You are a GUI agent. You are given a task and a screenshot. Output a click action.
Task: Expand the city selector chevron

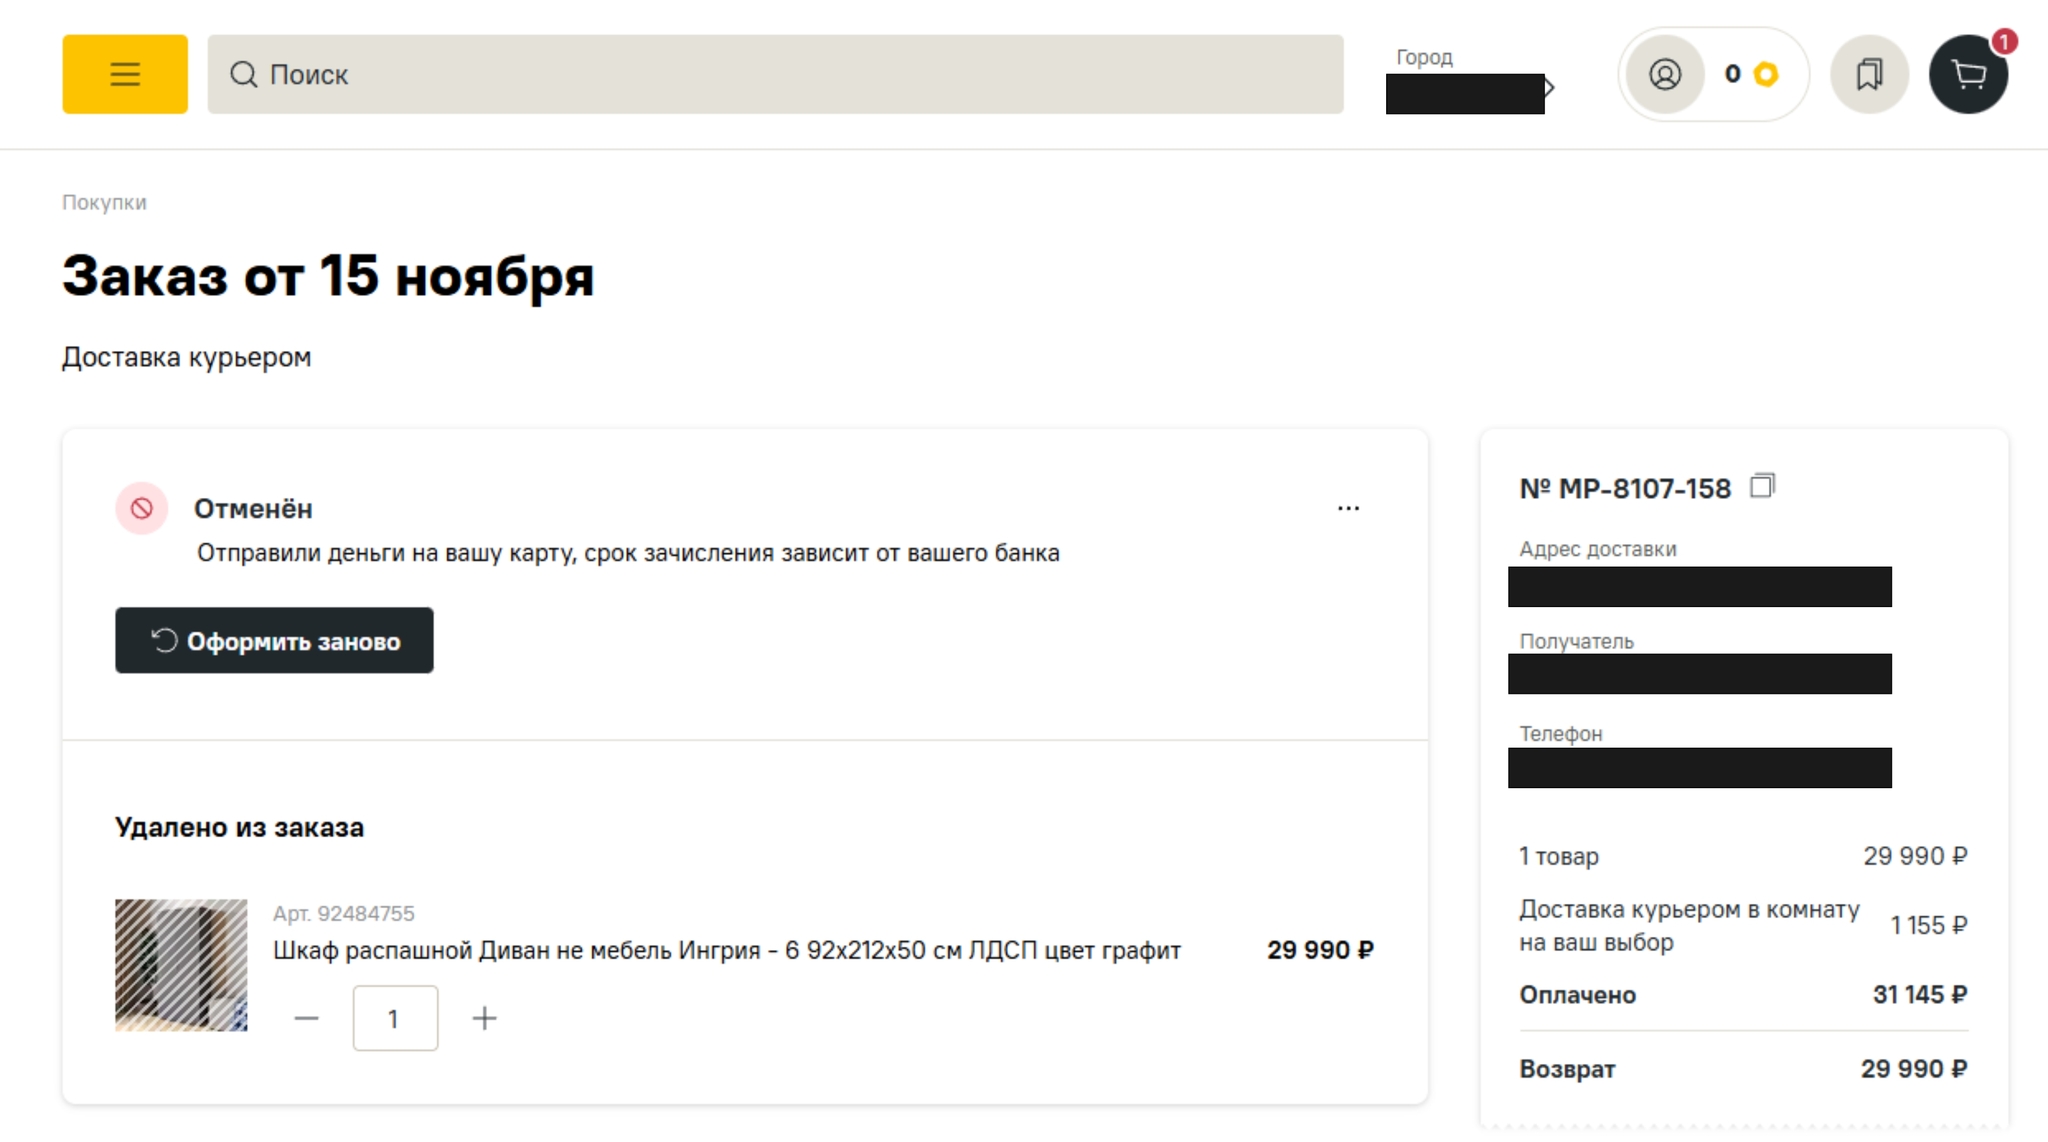tap(1549, 87)
